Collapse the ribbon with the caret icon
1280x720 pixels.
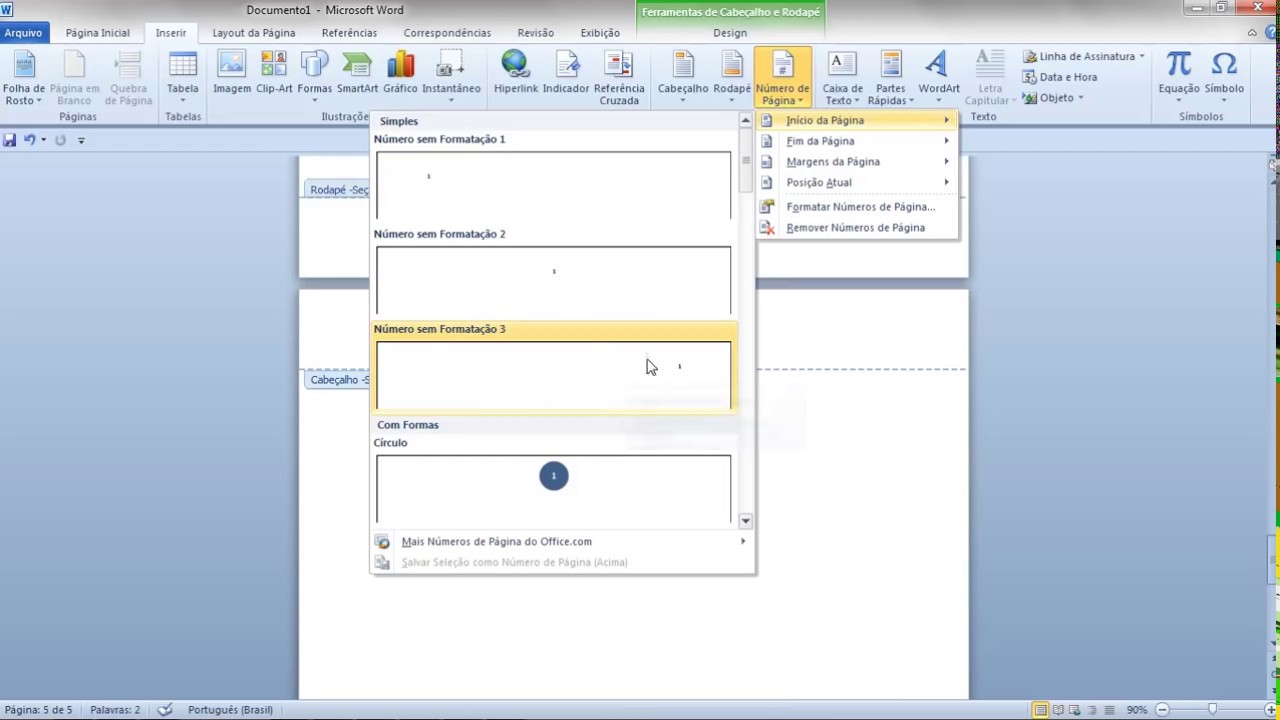pyautogui.click(x=1252, y=33)
